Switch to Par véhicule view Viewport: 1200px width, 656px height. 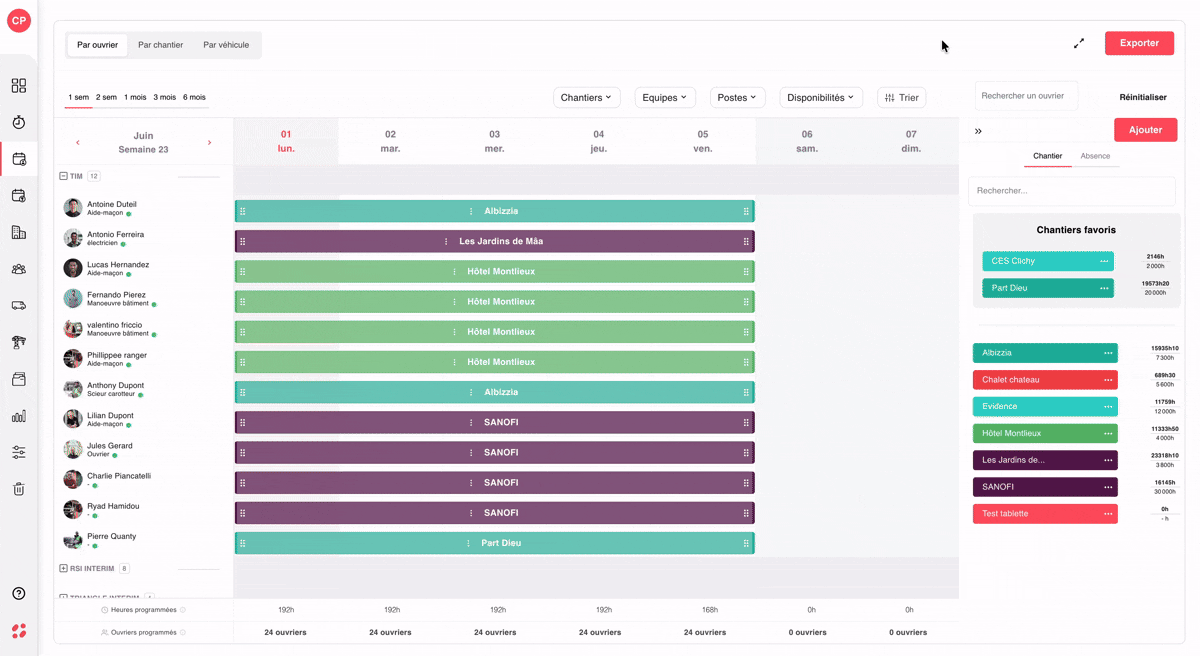point(226,45)
